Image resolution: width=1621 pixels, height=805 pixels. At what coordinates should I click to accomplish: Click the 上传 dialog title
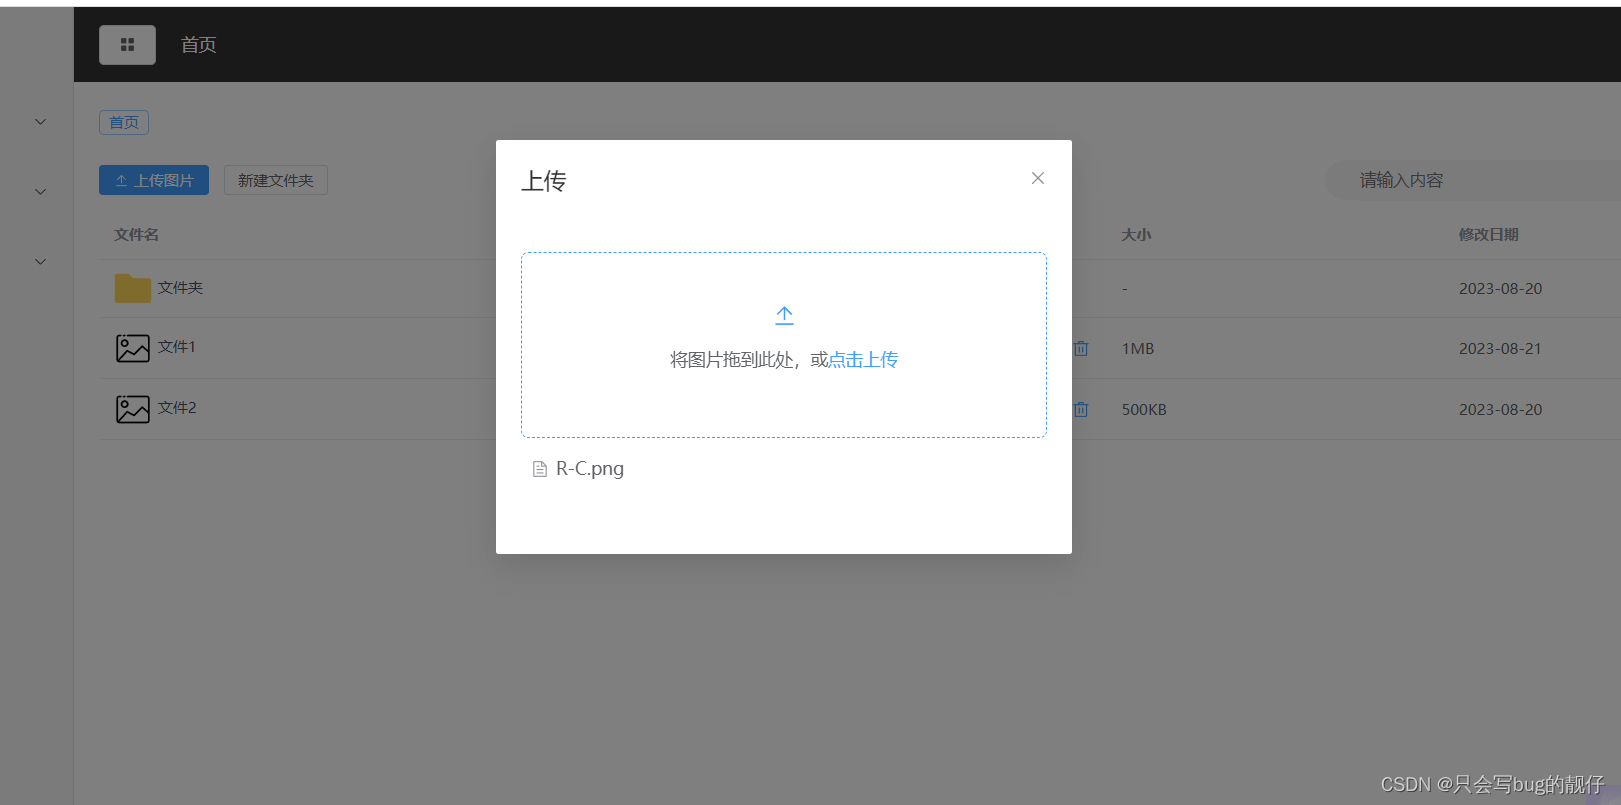coord(544,181)
